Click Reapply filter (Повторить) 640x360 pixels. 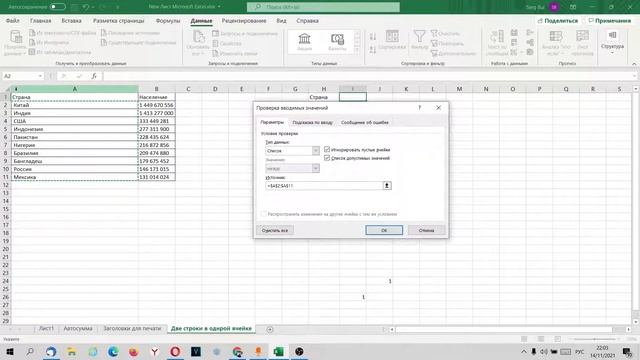click(447, 43)
